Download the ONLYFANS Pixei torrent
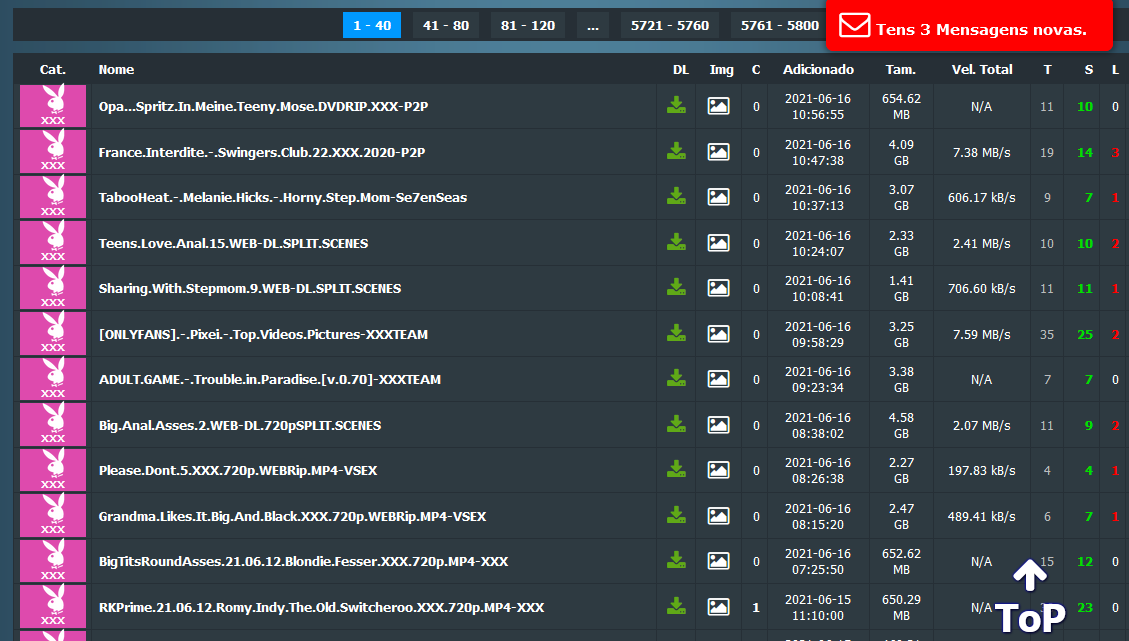 click(676, 333)
